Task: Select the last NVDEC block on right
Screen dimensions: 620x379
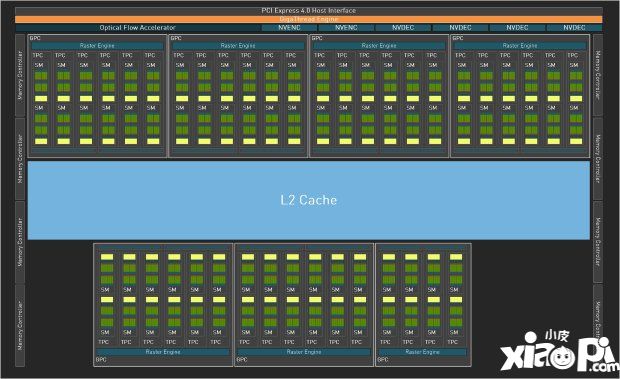Action: (x=574, y=28)
